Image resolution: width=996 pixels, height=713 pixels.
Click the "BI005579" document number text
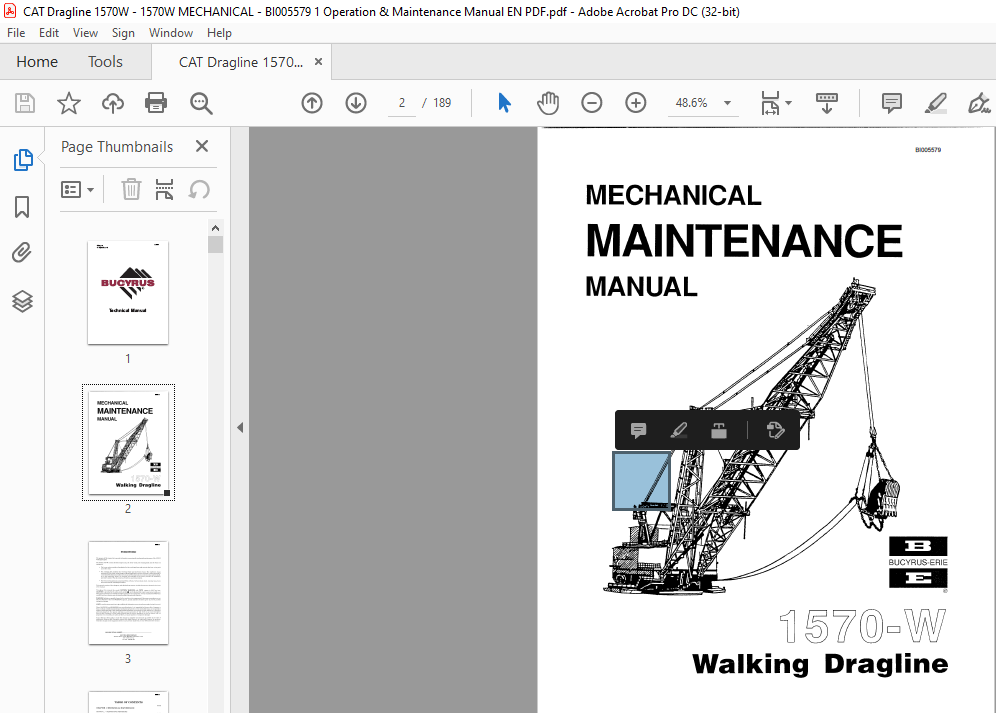click(928, 150)
